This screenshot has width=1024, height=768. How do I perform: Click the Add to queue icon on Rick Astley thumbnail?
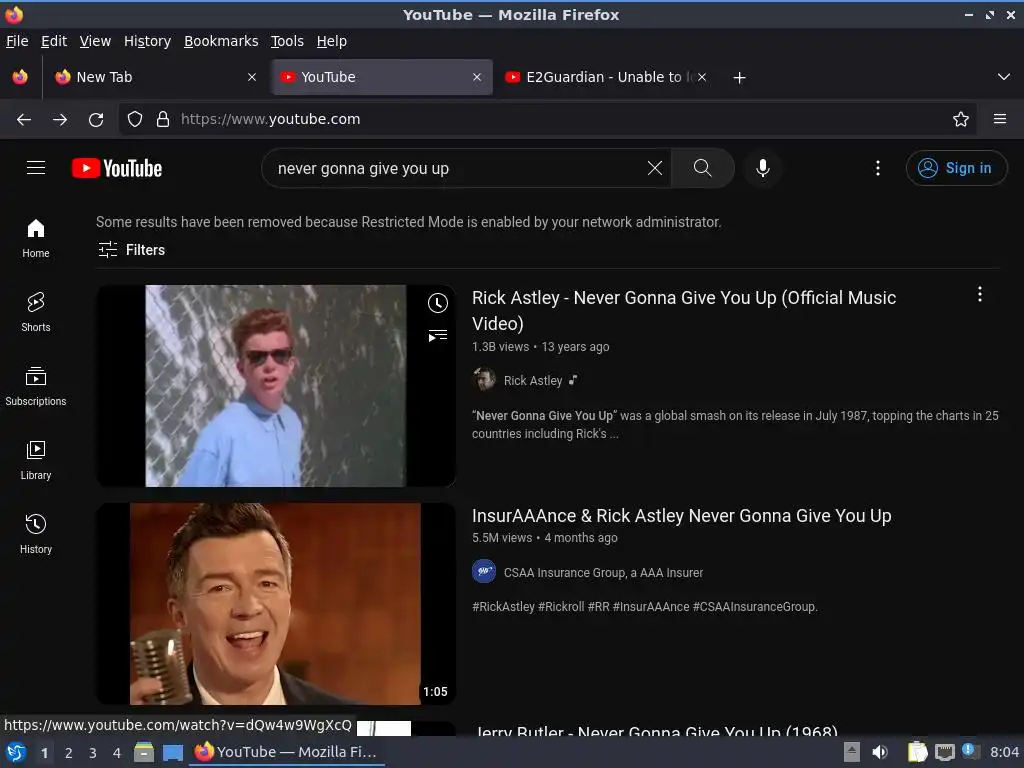click(x=438, y=336)
